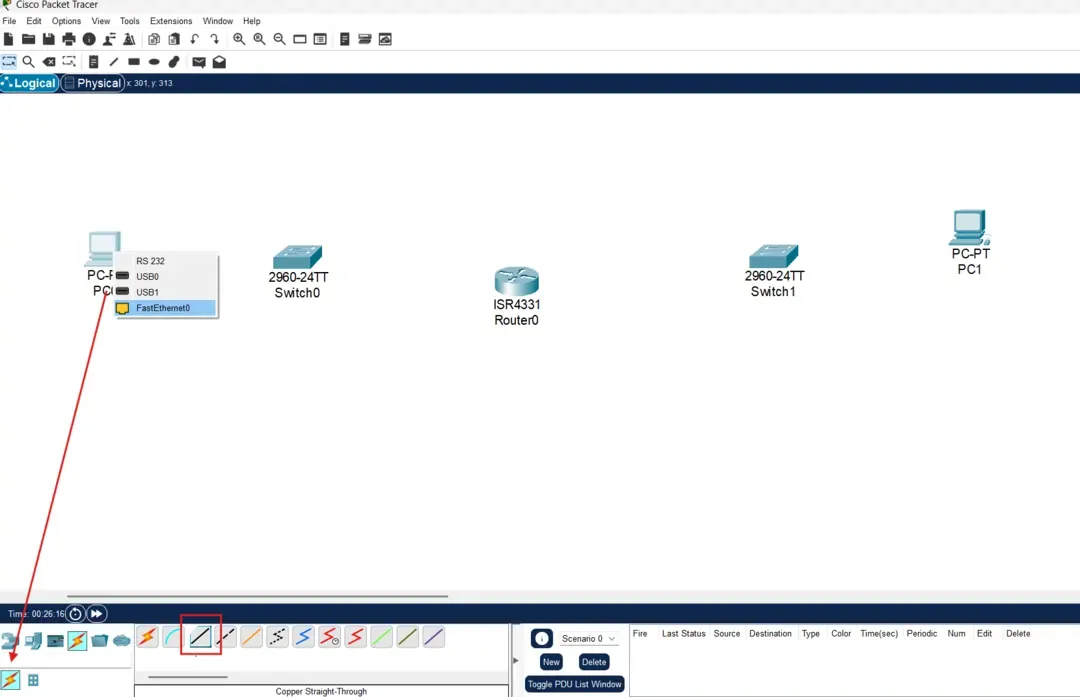Add a complex PDU with the open envelope
This screenshot has height=697, width=1080.
pyautogui.click(x=219, y=62)
